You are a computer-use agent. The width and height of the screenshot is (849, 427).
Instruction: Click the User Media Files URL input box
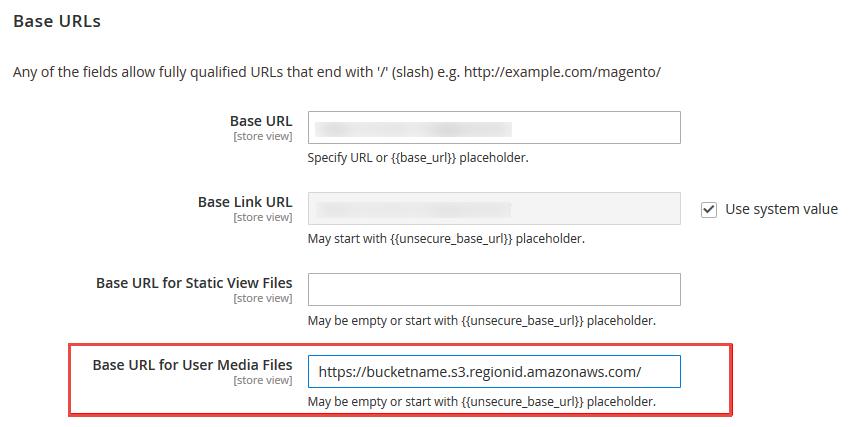[494, 371]
